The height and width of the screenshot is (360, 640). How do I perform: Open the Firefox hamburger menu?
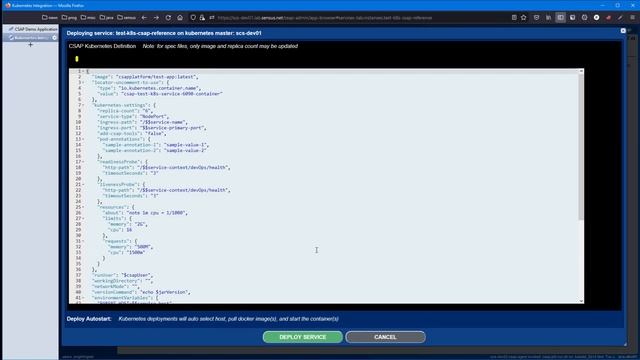[633, 18]
